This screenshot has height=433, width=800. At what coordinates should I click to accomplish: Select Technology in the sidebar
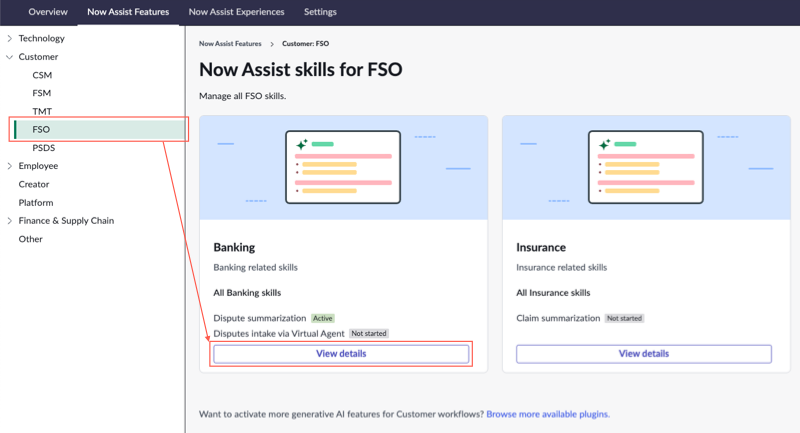pos(41,38)
